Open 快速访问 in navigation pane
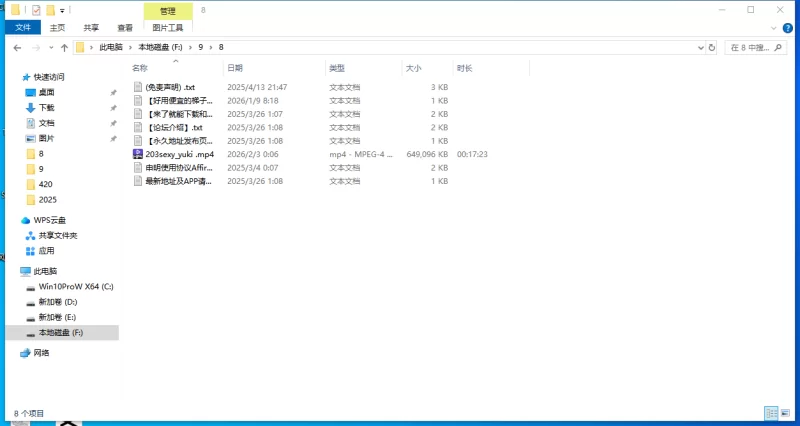 click(49, 77)
